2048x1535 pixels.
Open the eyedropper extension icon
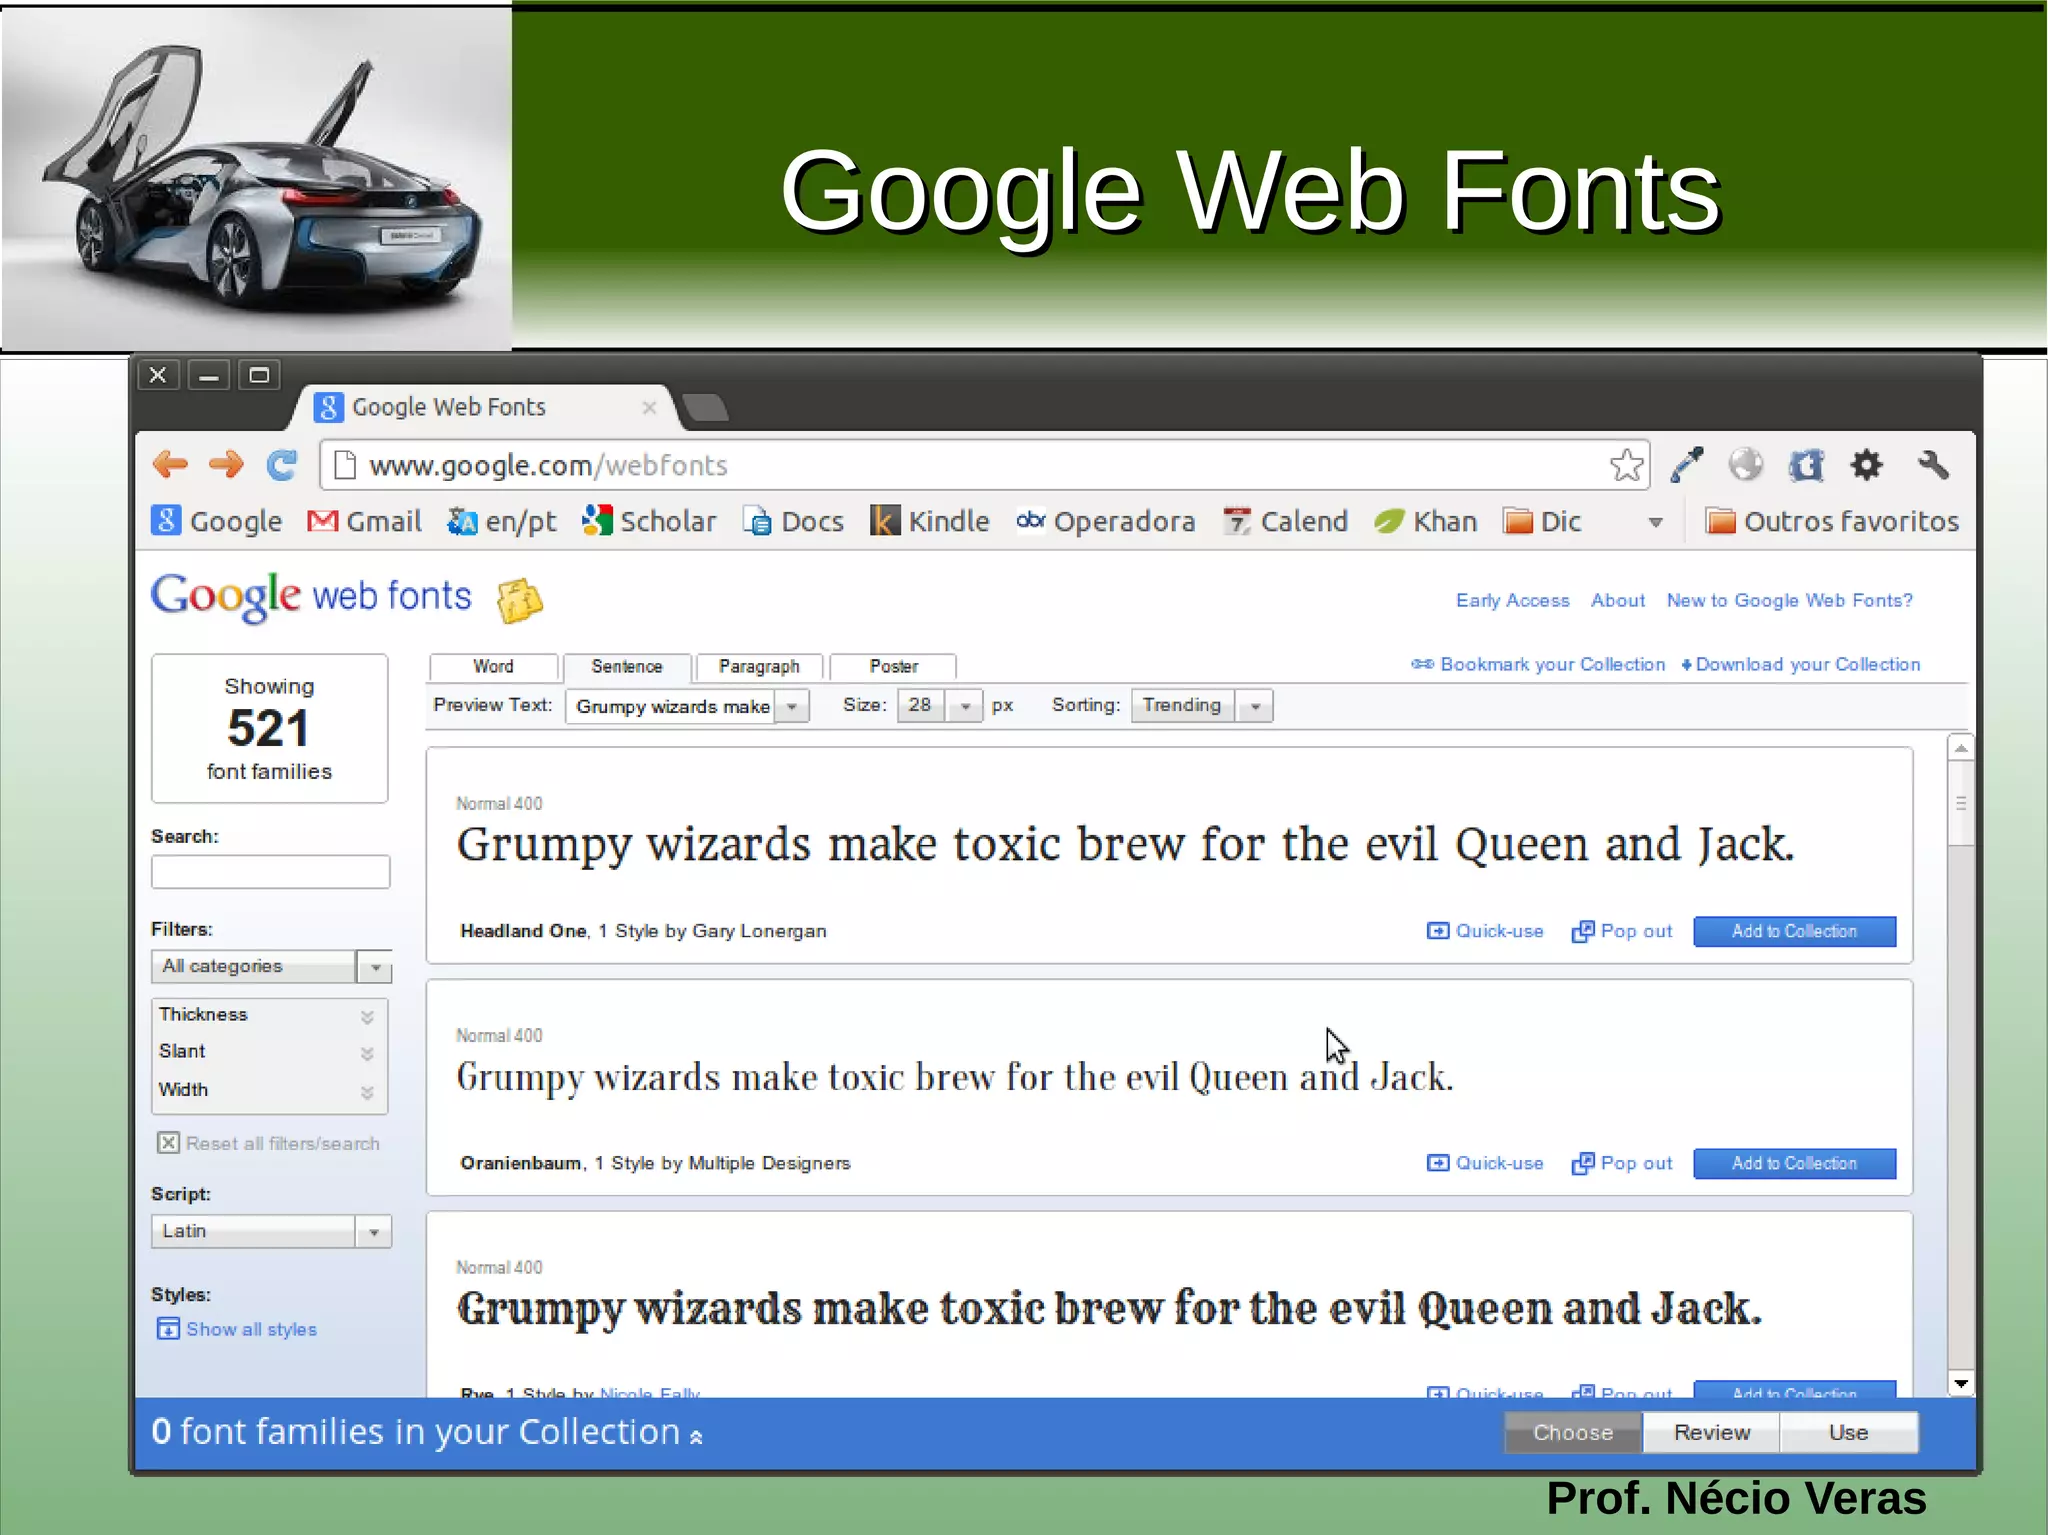pos(1686,464)
